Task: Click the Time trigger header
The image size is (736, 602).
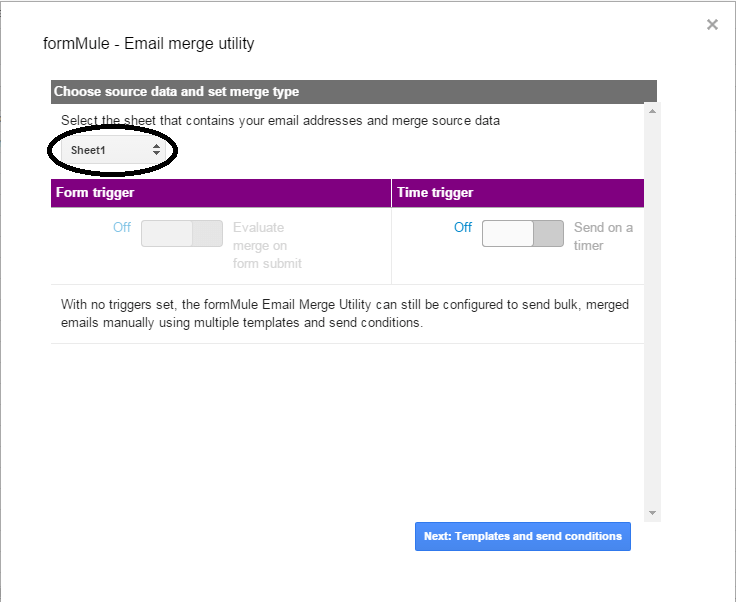Action: coord(518,193)
